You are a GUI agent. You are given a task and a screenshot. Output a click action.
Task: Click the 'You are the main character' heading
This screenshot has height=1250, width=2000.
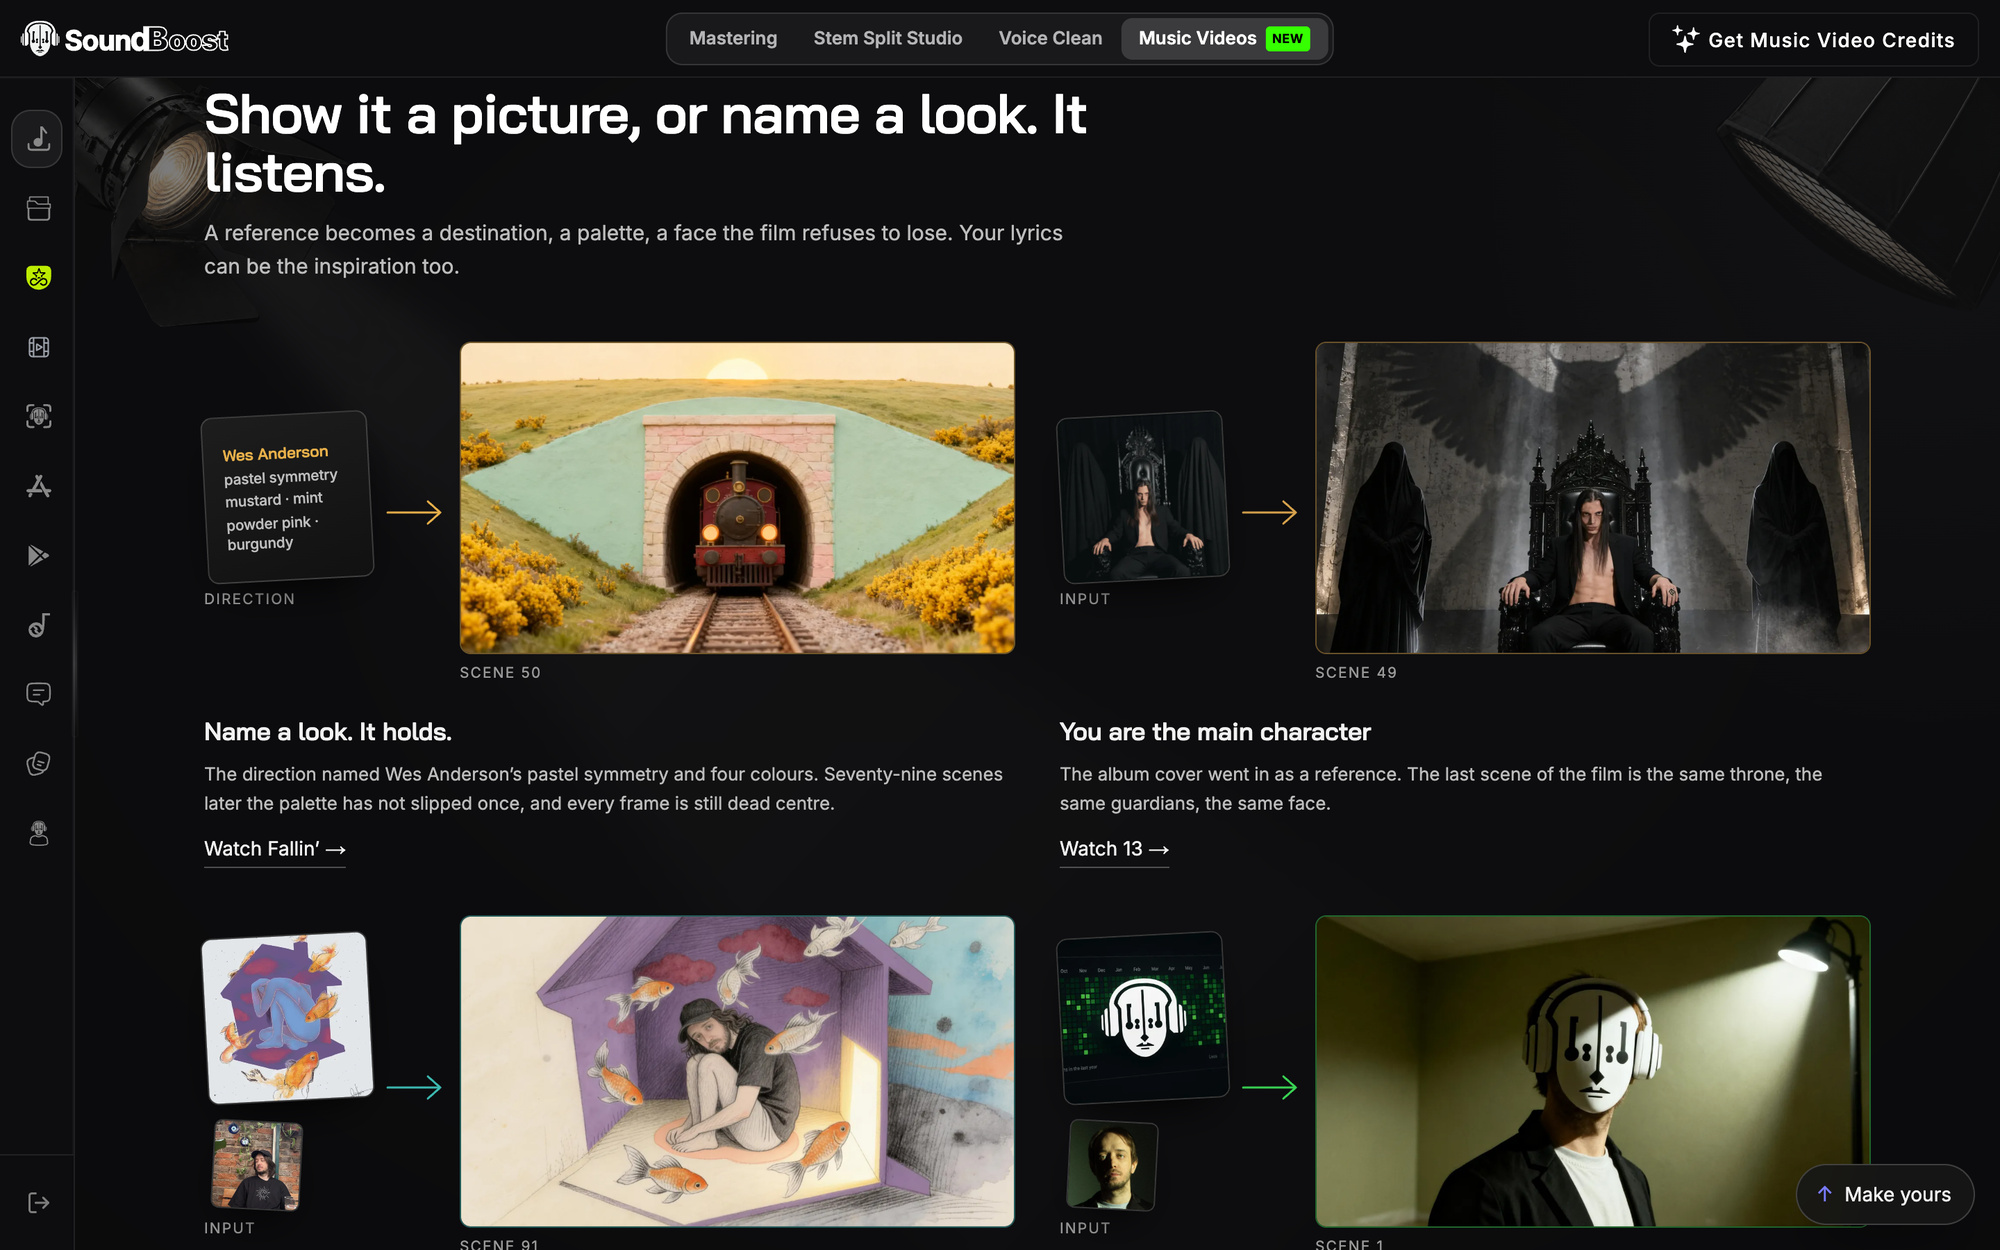click(x=1215, y=732)
